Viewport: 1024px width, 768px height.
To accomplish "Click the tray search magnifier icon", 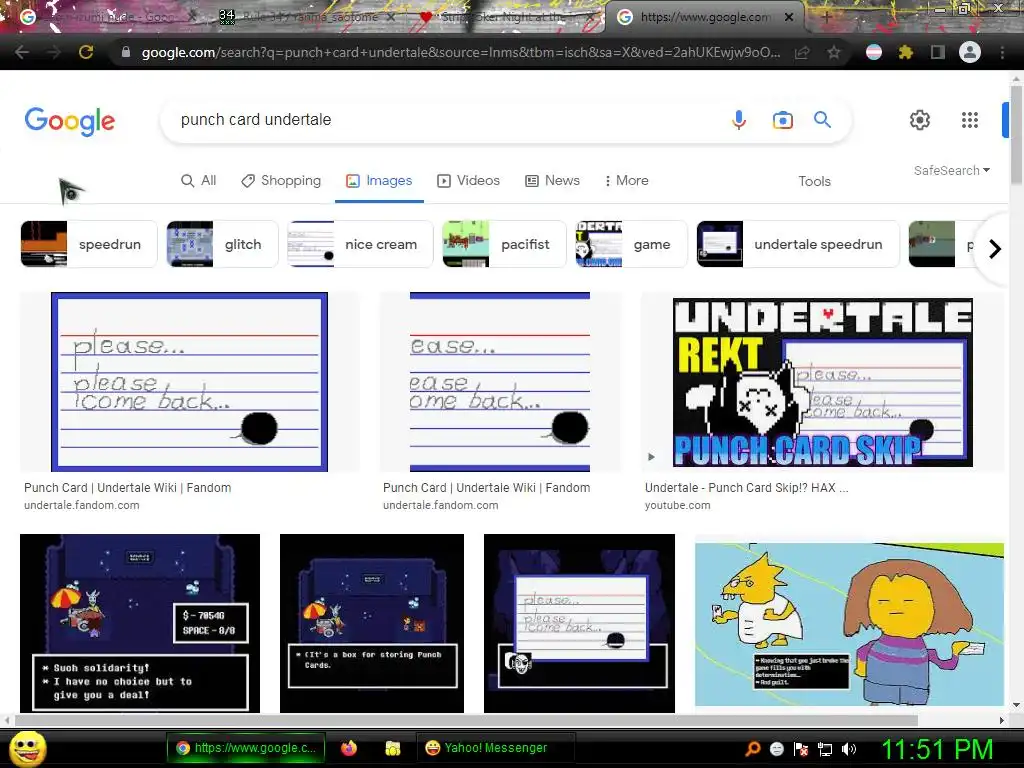I will click(753, 748).
